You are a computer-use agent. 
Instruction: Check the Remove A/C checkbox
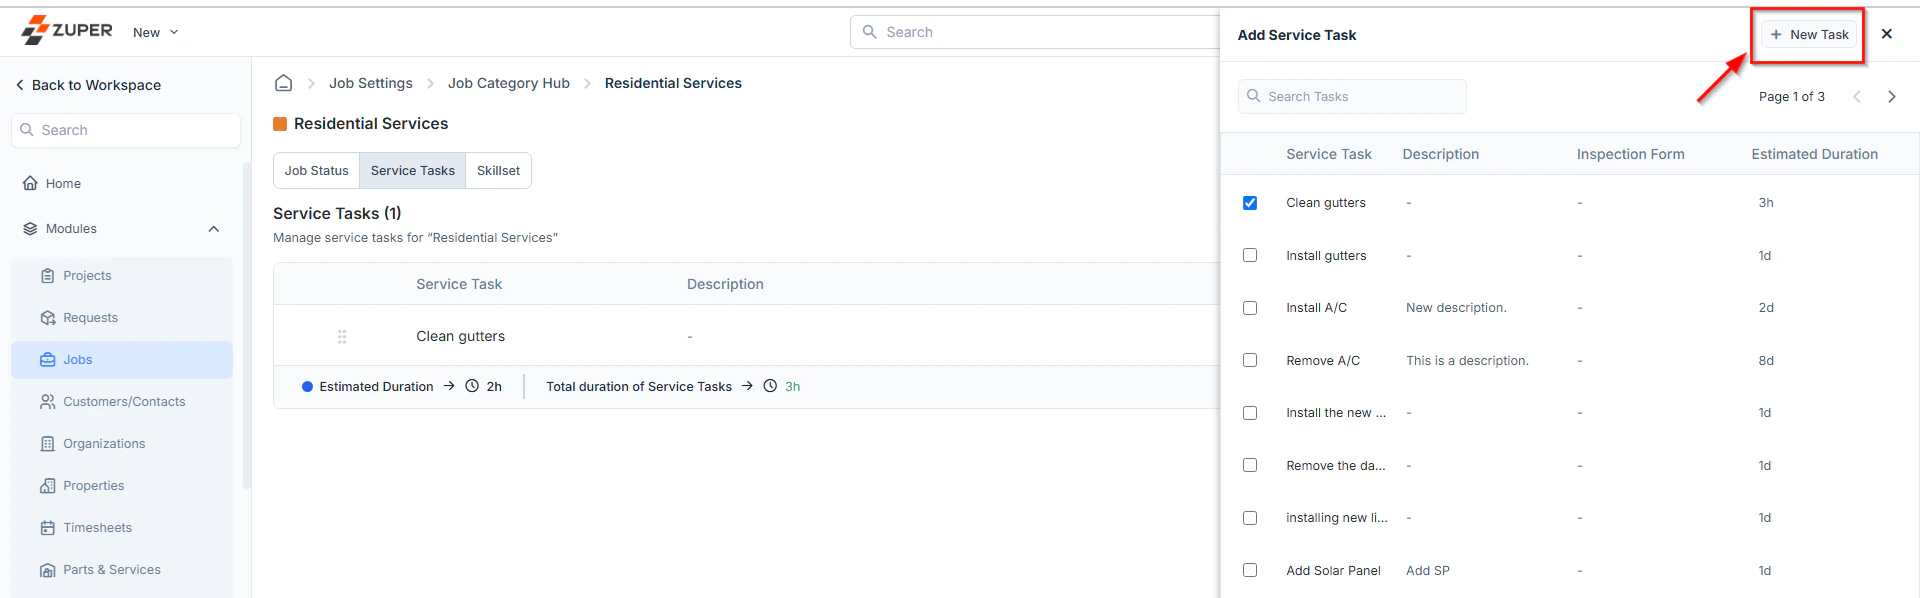tap(1250, 360)
